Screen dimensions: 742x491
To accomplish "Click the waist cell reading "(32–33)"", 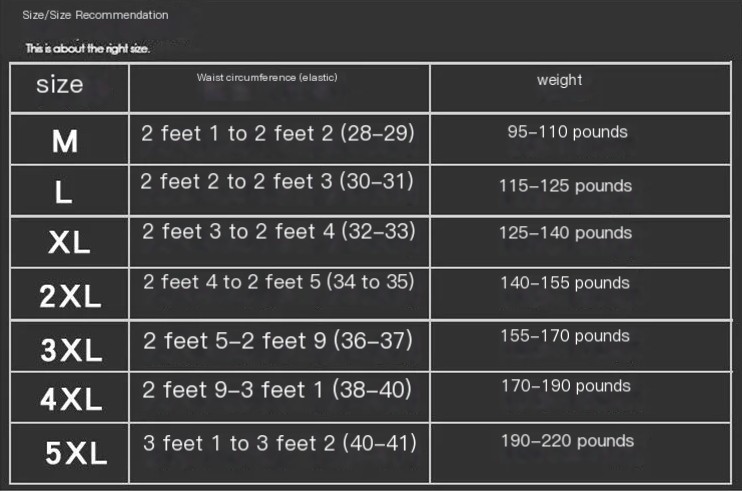I will click(277, 232).
